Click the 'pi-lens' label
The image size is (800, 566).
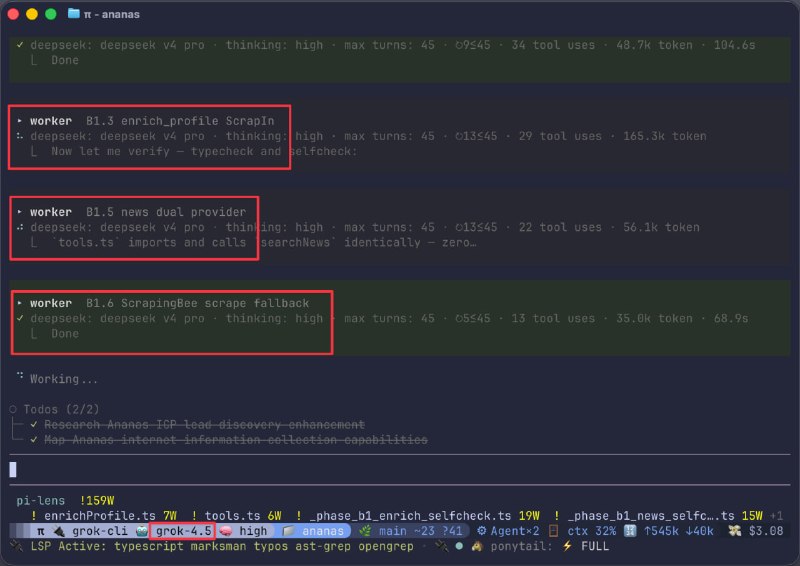[x=41, y=501]
